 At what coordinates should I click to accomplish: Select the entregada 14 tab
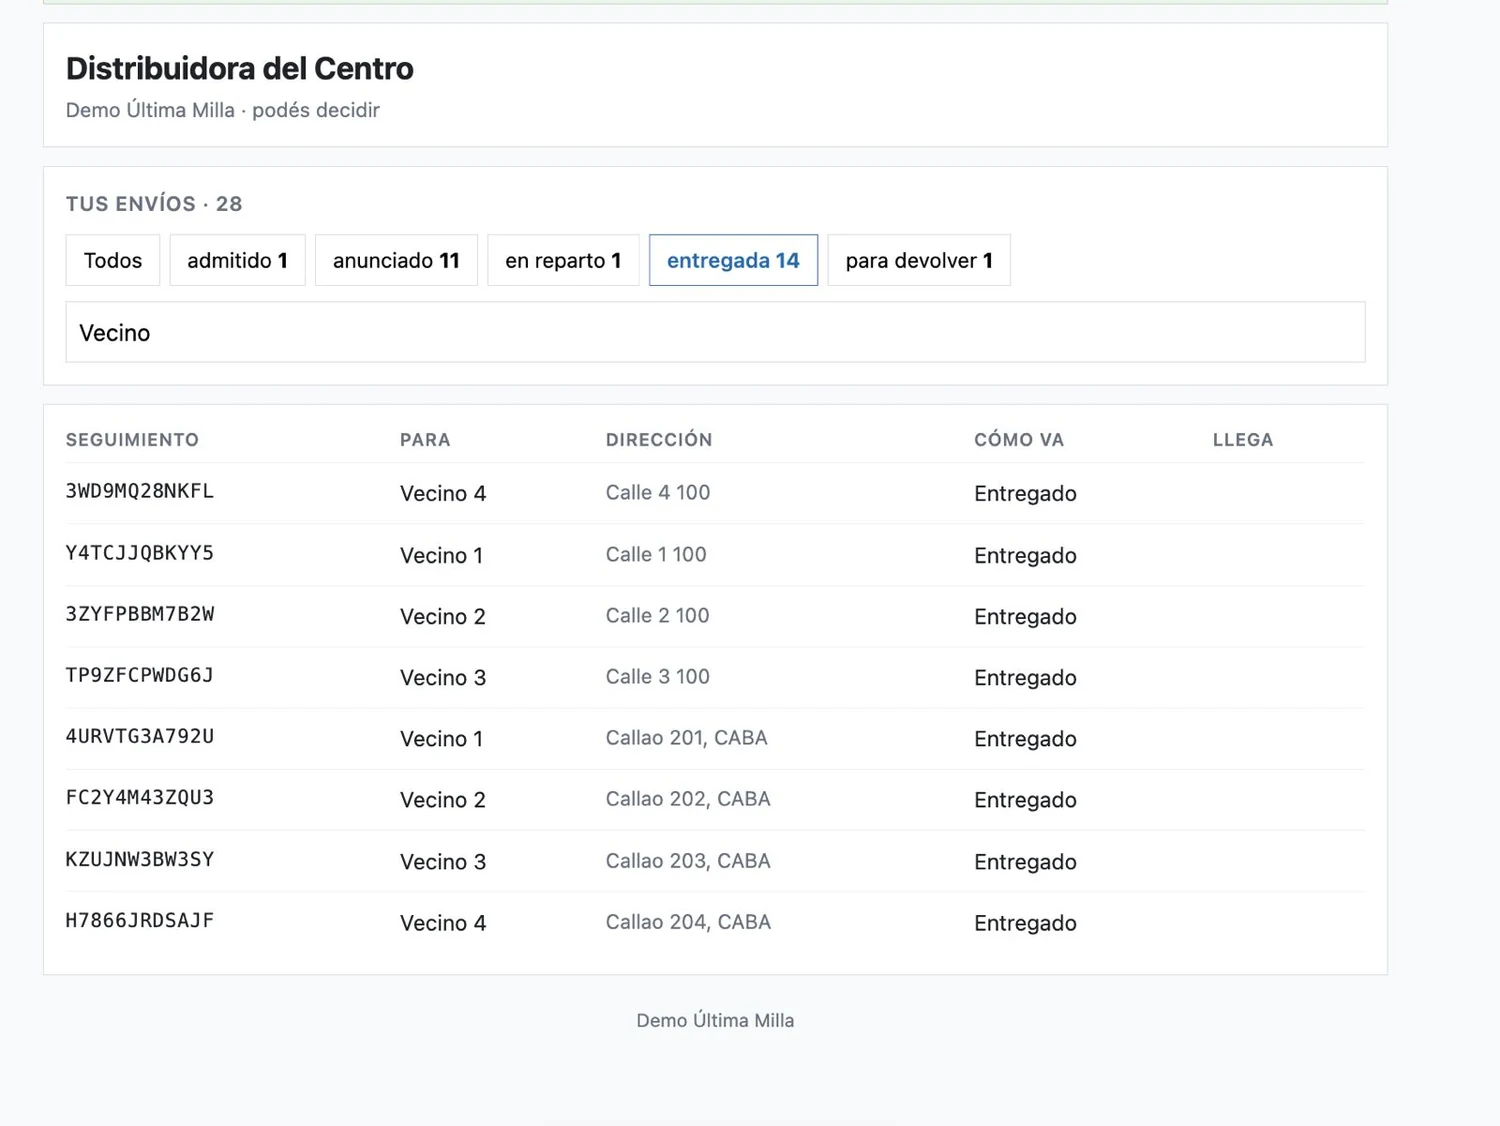(733, 260)
